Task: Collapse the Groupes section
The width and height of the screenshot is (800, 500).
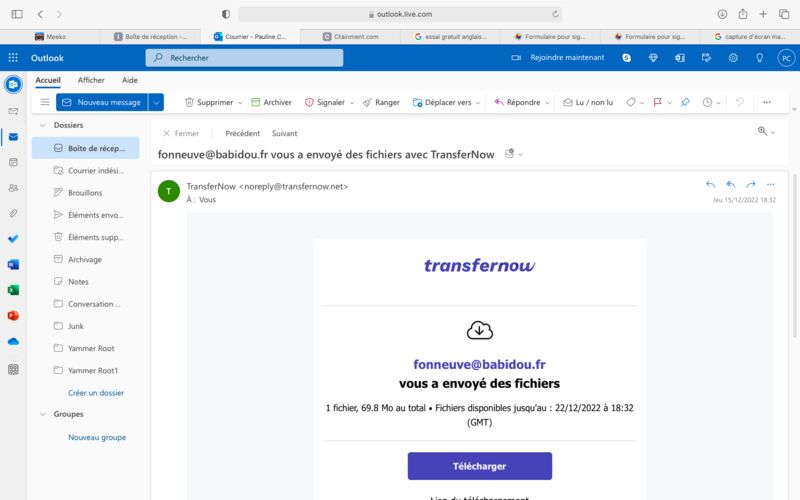Action: pos(43,414)
